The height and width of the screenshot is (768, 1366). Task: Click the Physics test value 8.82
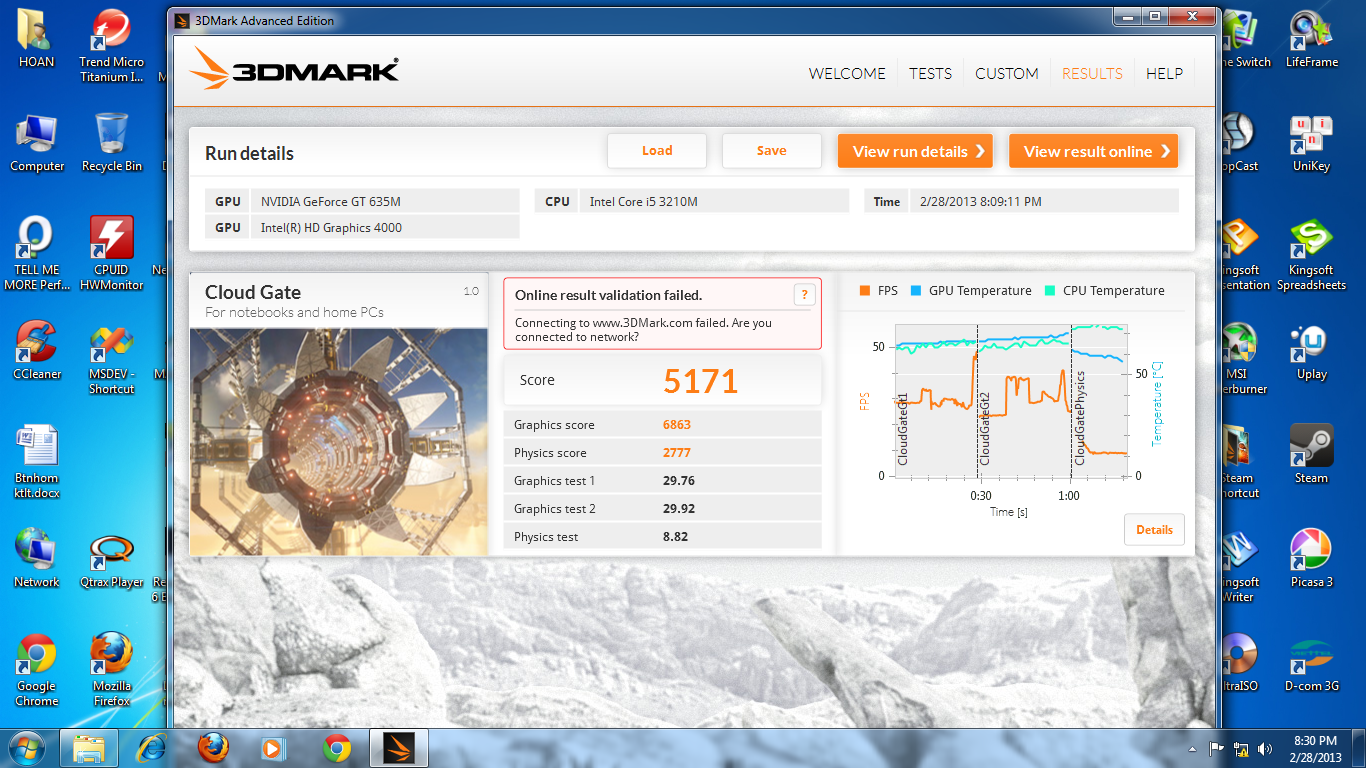(675, 537)
